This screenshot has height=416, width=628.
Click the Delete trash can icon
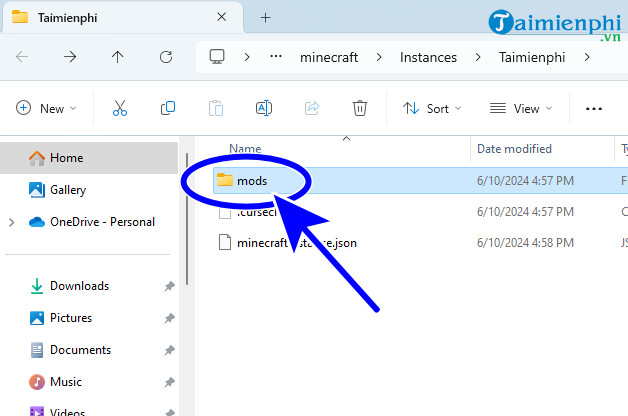click(x=360, y=108)
